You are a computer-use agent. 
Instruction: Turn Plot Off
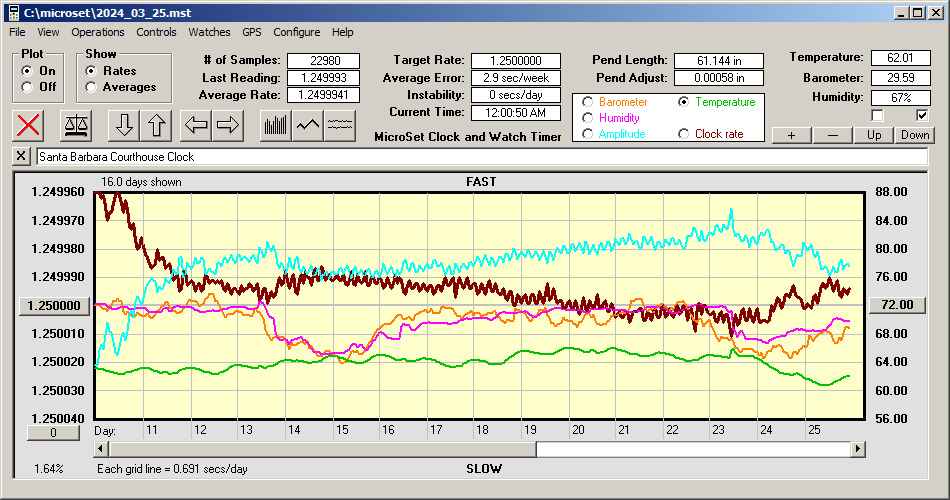(x=27, y=87)
